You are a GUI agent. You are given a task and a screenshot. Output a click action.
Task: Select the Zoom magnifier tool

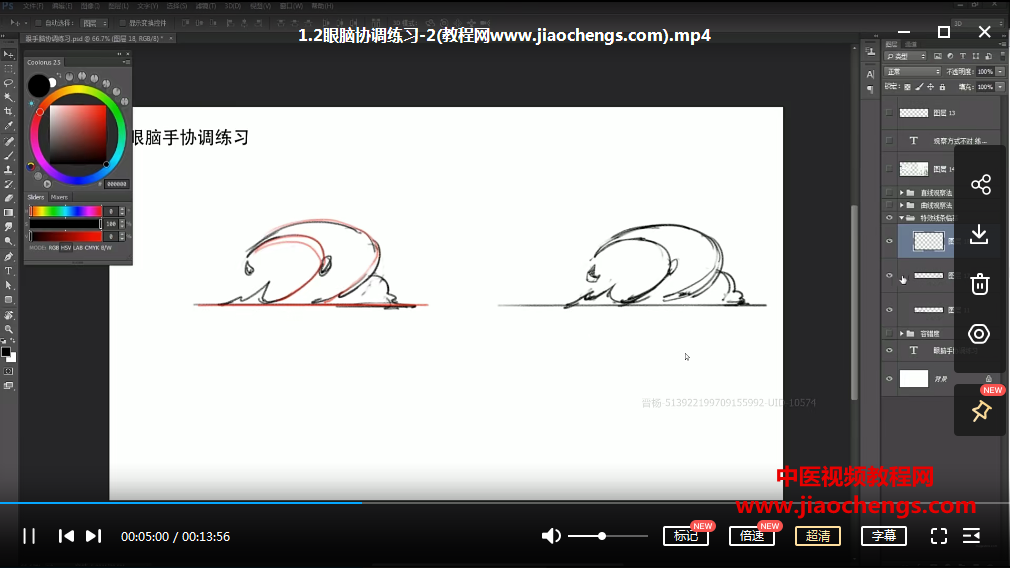8,330
